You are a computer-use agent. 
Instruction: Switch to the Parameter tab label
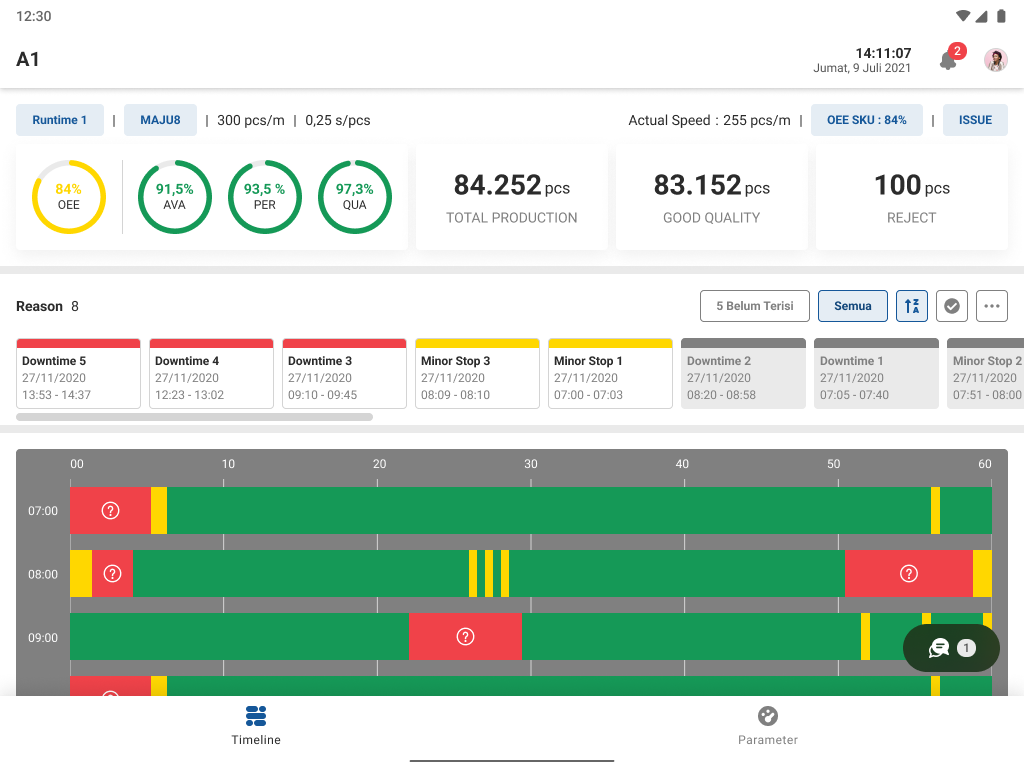click(x=768, y=740)
